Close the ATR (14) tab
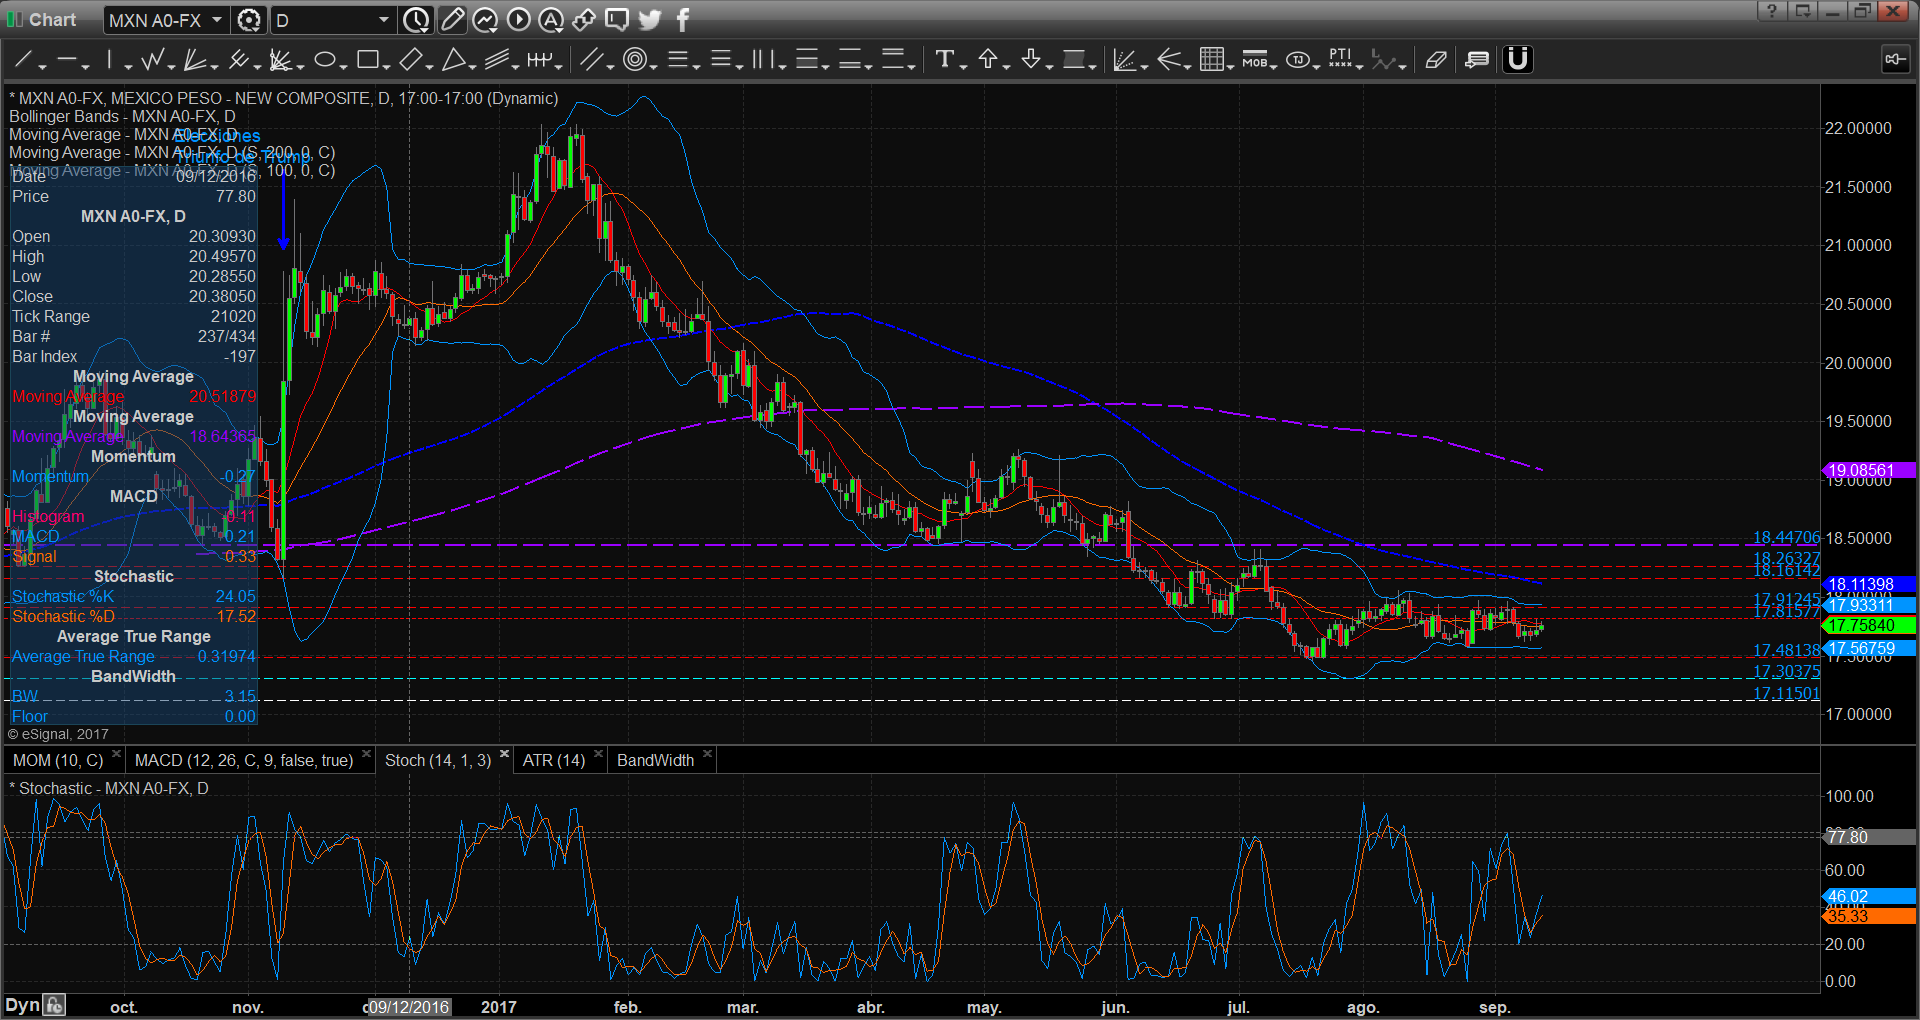Screen dimensions: 1920x1020 (x=598, y=754)
